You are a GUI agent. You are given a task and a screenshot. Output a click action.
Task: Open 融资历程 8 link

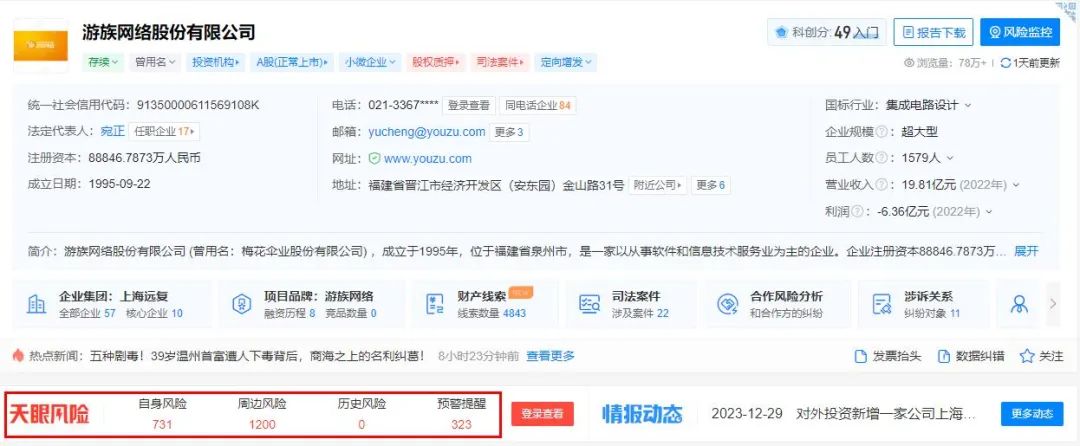pyautogui.click(x=289, y=313)
